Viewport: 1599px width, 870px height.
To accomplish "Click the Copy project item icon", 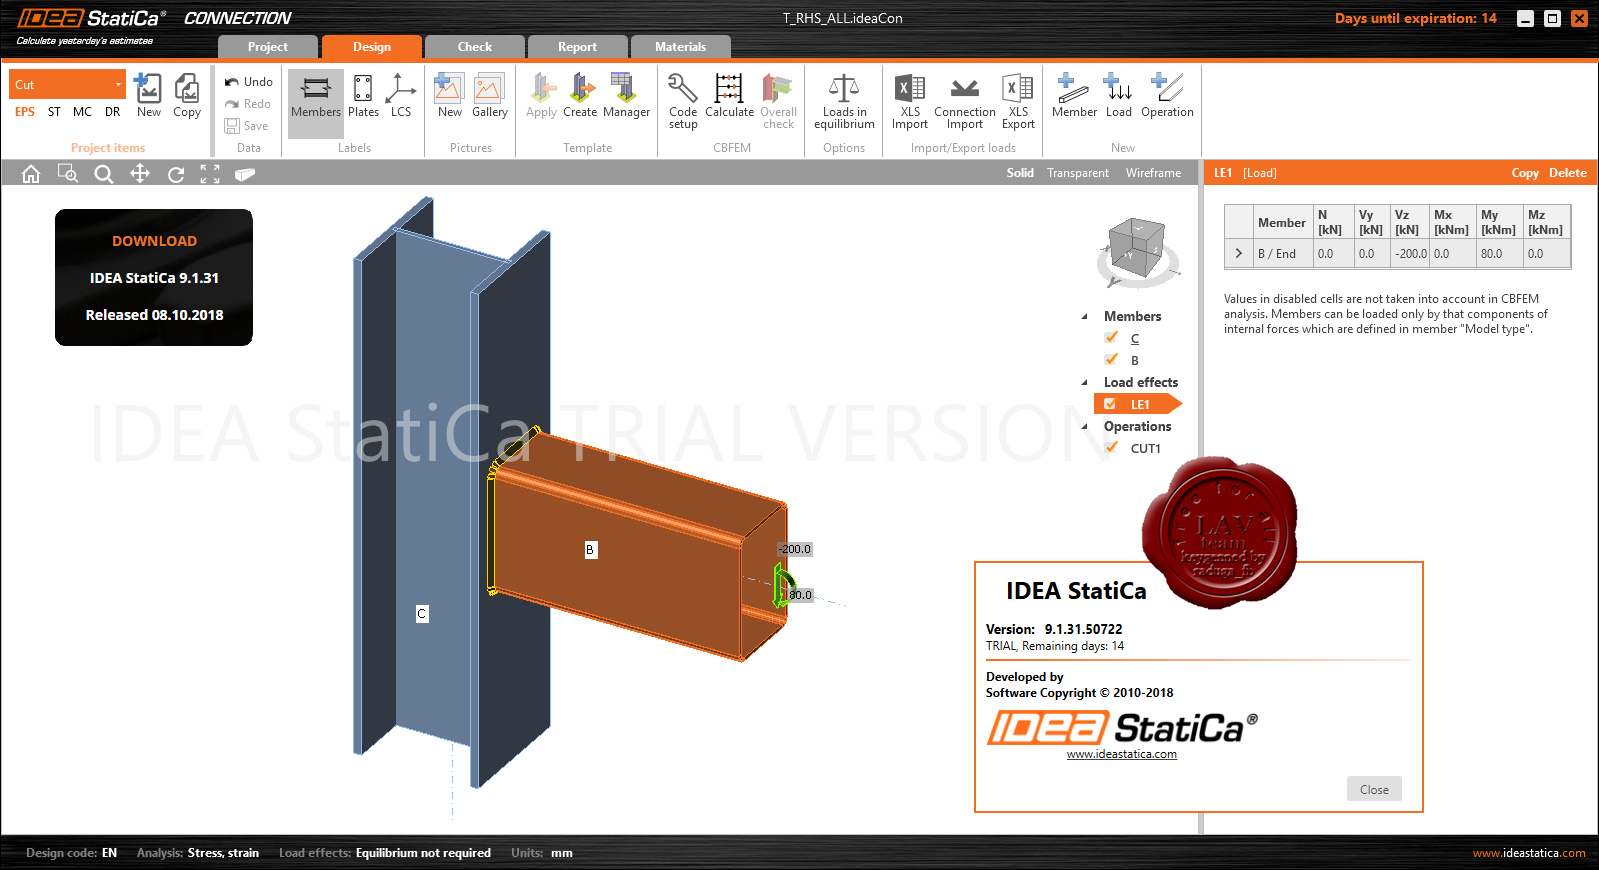I will 187,96.
